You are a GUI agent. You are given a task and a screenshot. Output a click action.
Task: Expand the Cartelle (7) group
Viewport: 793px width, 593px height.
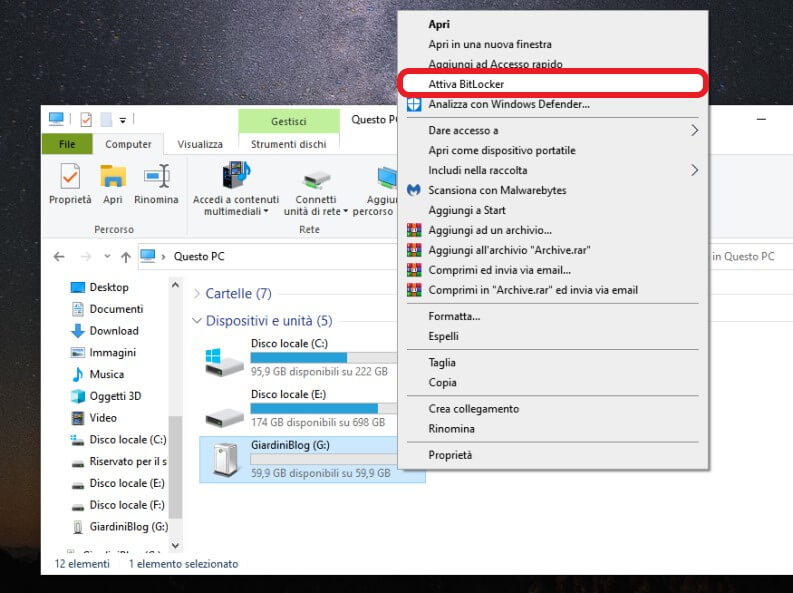pos(197,294)
